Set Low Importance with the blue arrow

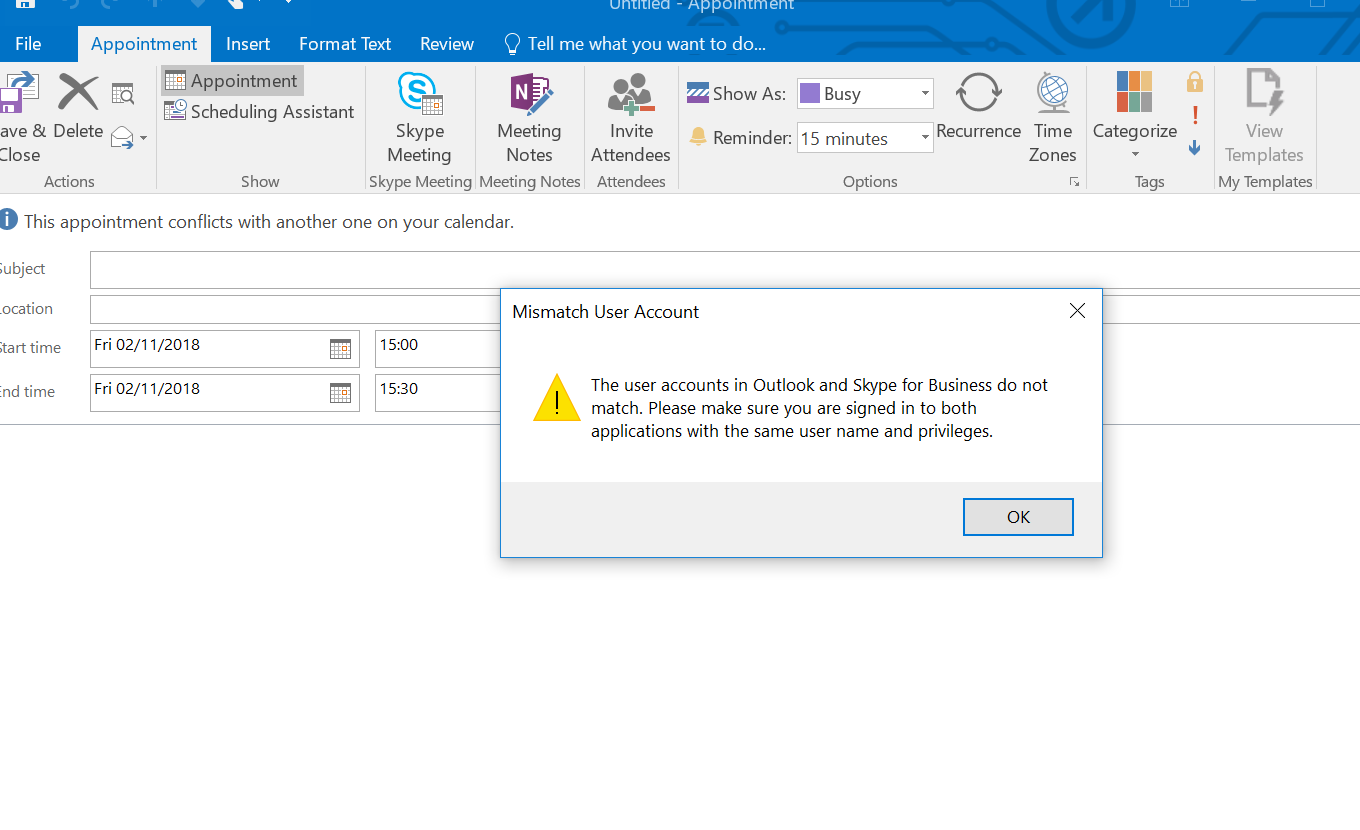tap(1195, 148)
